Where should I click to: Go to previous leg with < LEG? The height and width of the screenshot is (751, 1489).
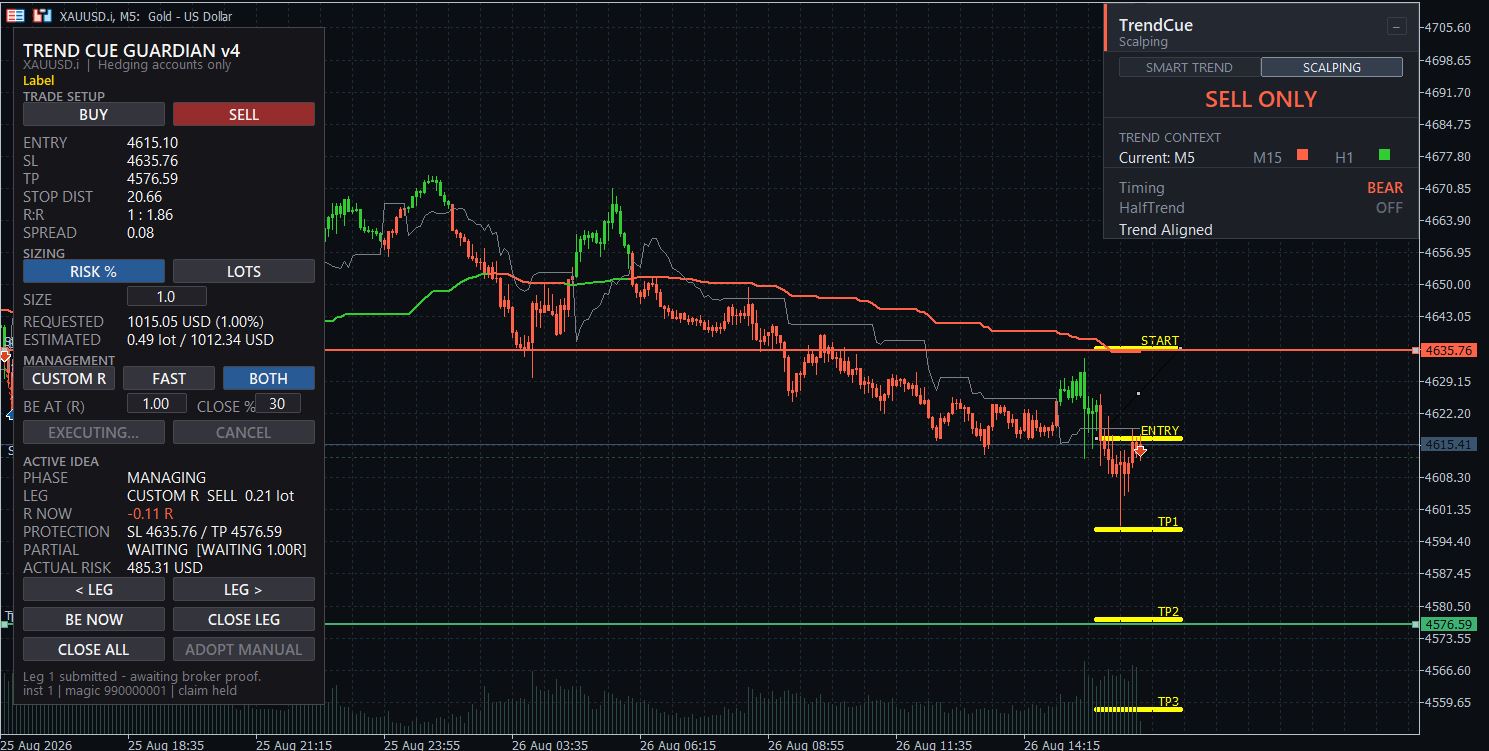[x=93, y=589]
